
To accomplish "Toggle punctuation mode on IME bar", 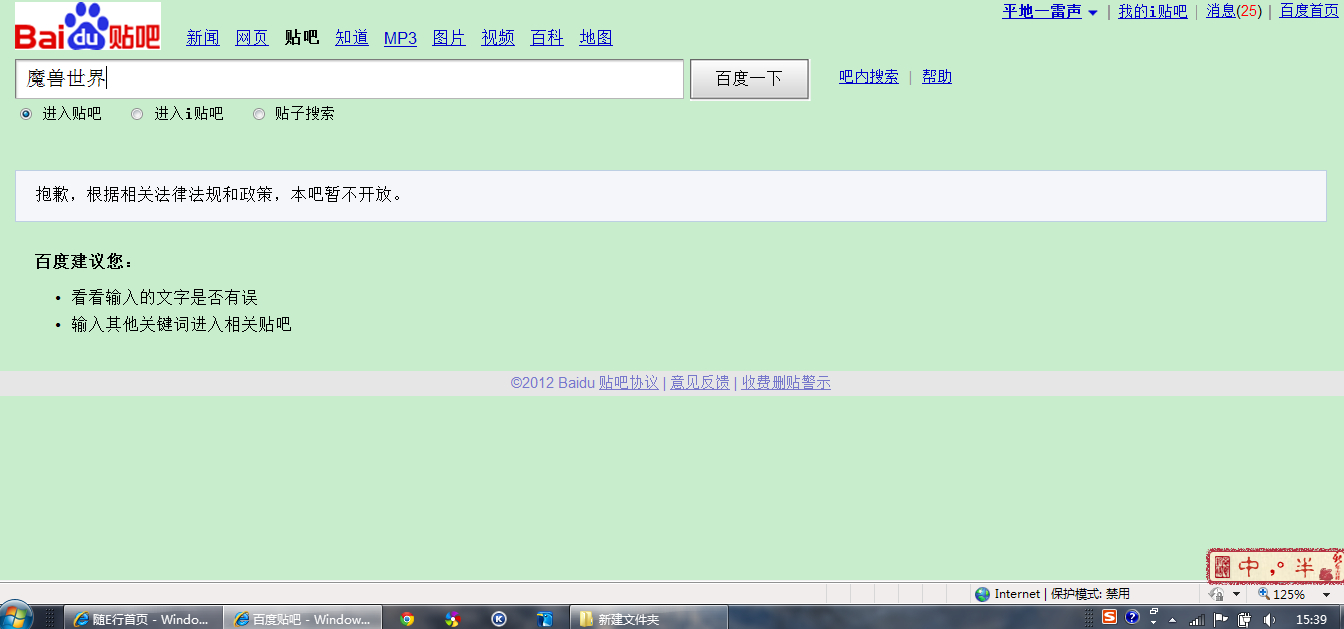I will [x=1277, y=569].
